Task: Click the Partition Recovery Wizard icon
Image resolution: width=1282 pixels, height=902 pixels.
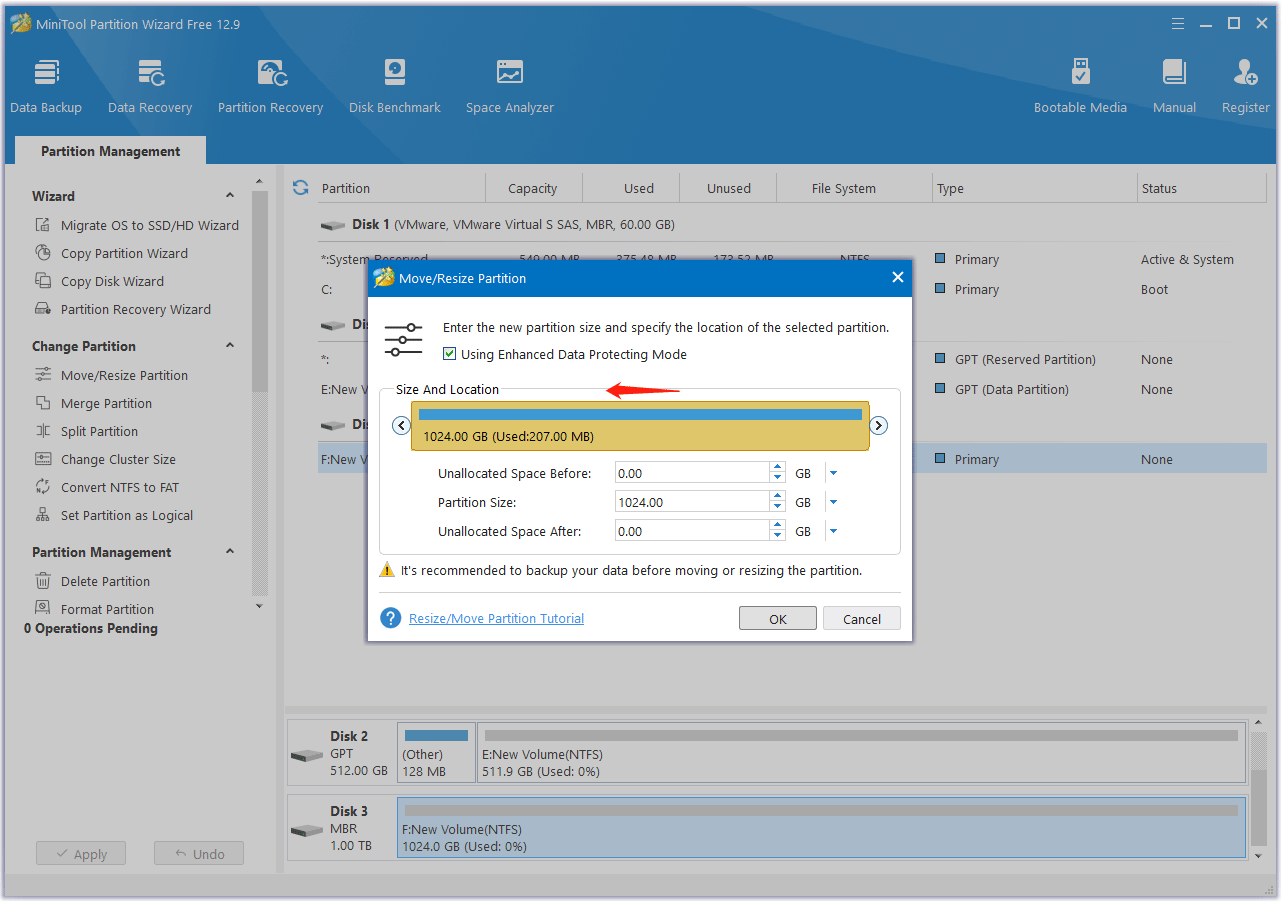Action: tap(43, 309)
